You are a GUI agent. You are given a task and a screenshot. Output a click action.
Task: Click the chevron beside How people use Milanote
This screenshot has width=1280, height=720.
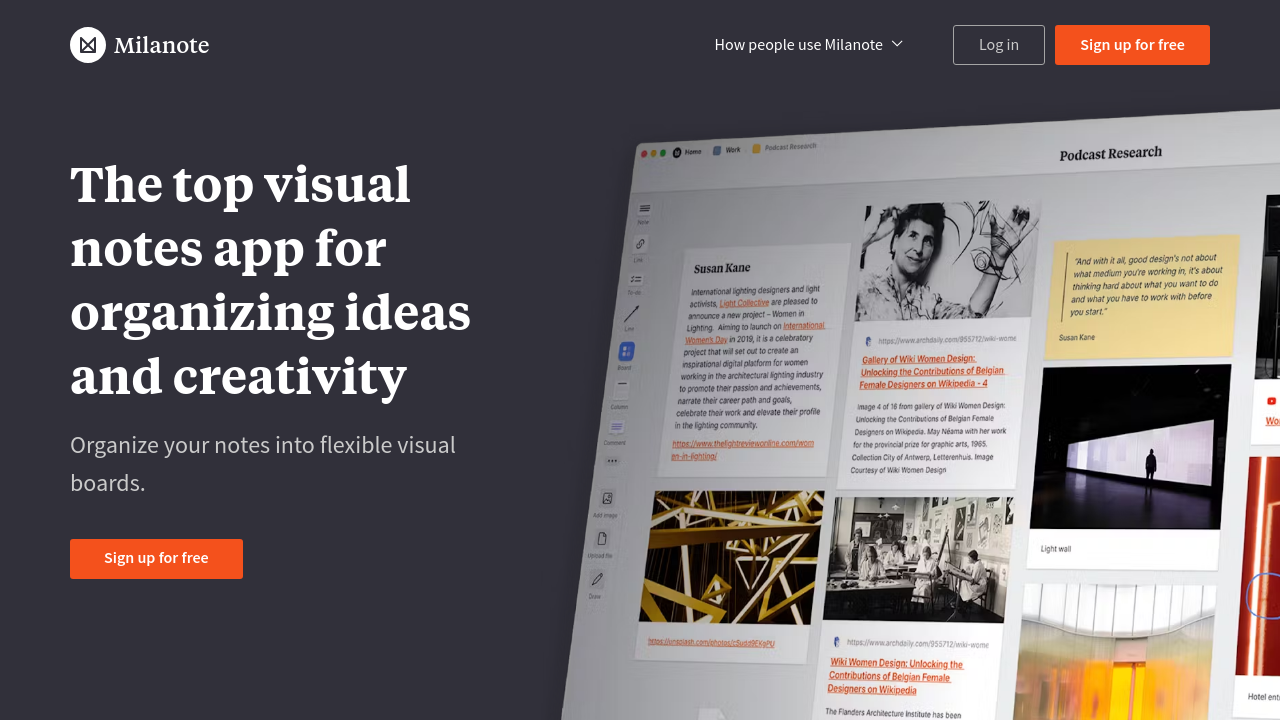897,44
